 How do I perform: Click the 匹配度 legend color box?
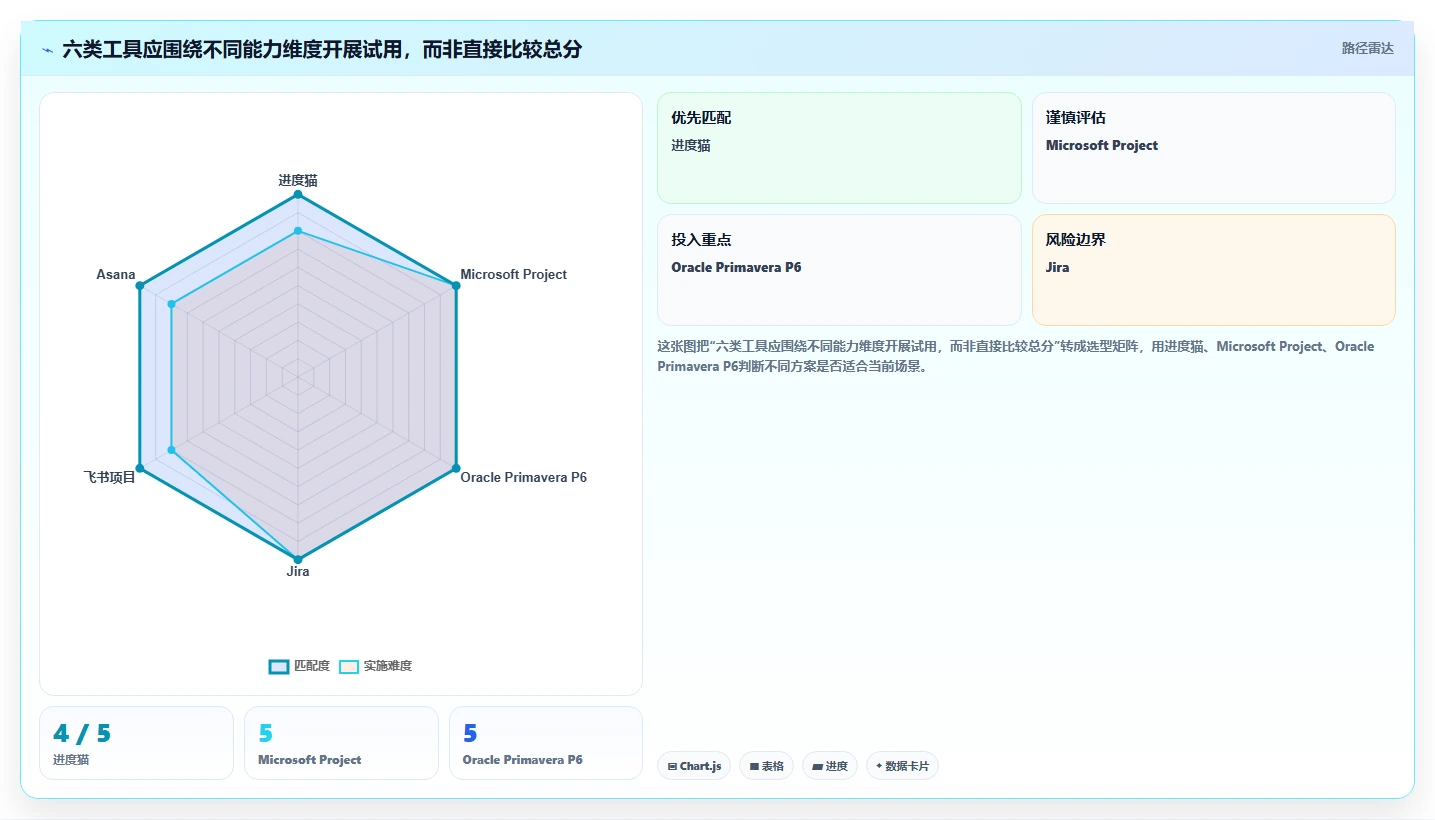click(x=279, y=667)
